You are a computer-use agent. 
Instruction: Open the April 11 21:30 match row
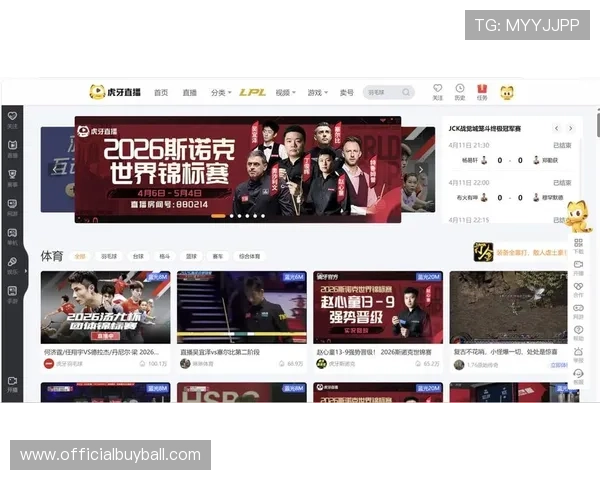point(510,153)
